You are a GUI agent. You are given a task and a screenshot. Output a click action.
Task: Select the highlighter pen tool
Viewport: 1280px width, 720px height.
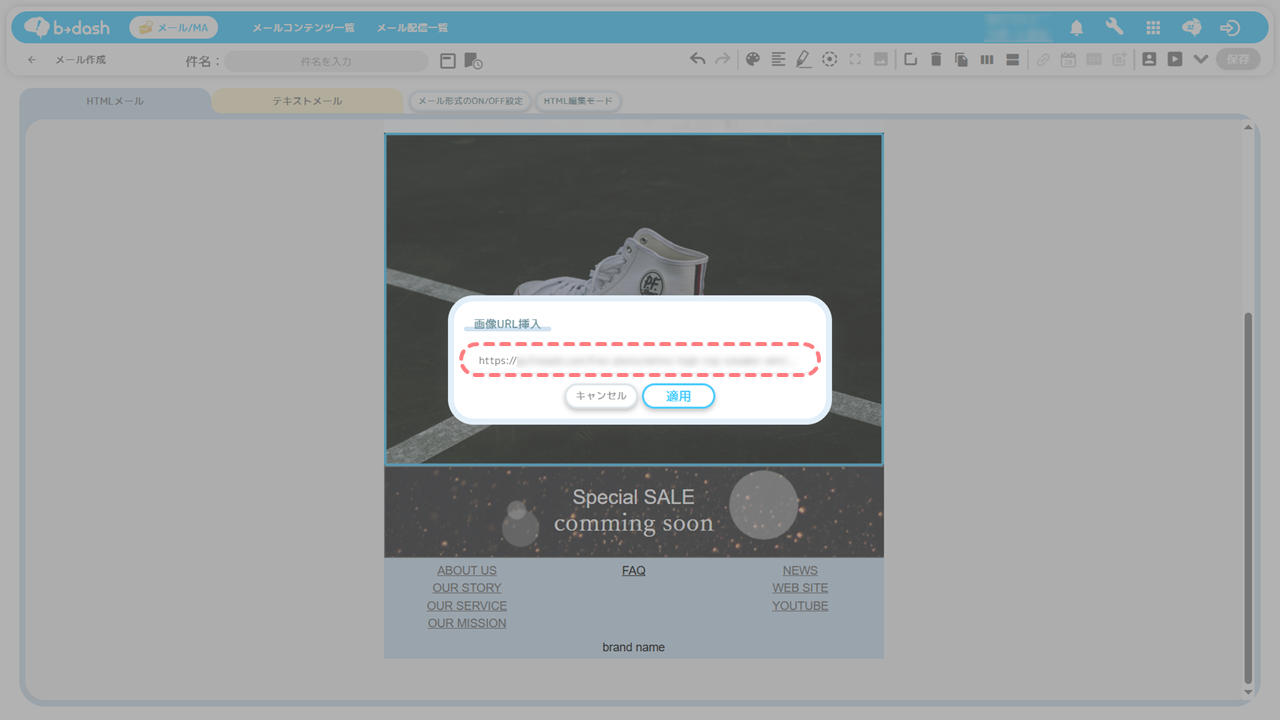click(804, 59)
